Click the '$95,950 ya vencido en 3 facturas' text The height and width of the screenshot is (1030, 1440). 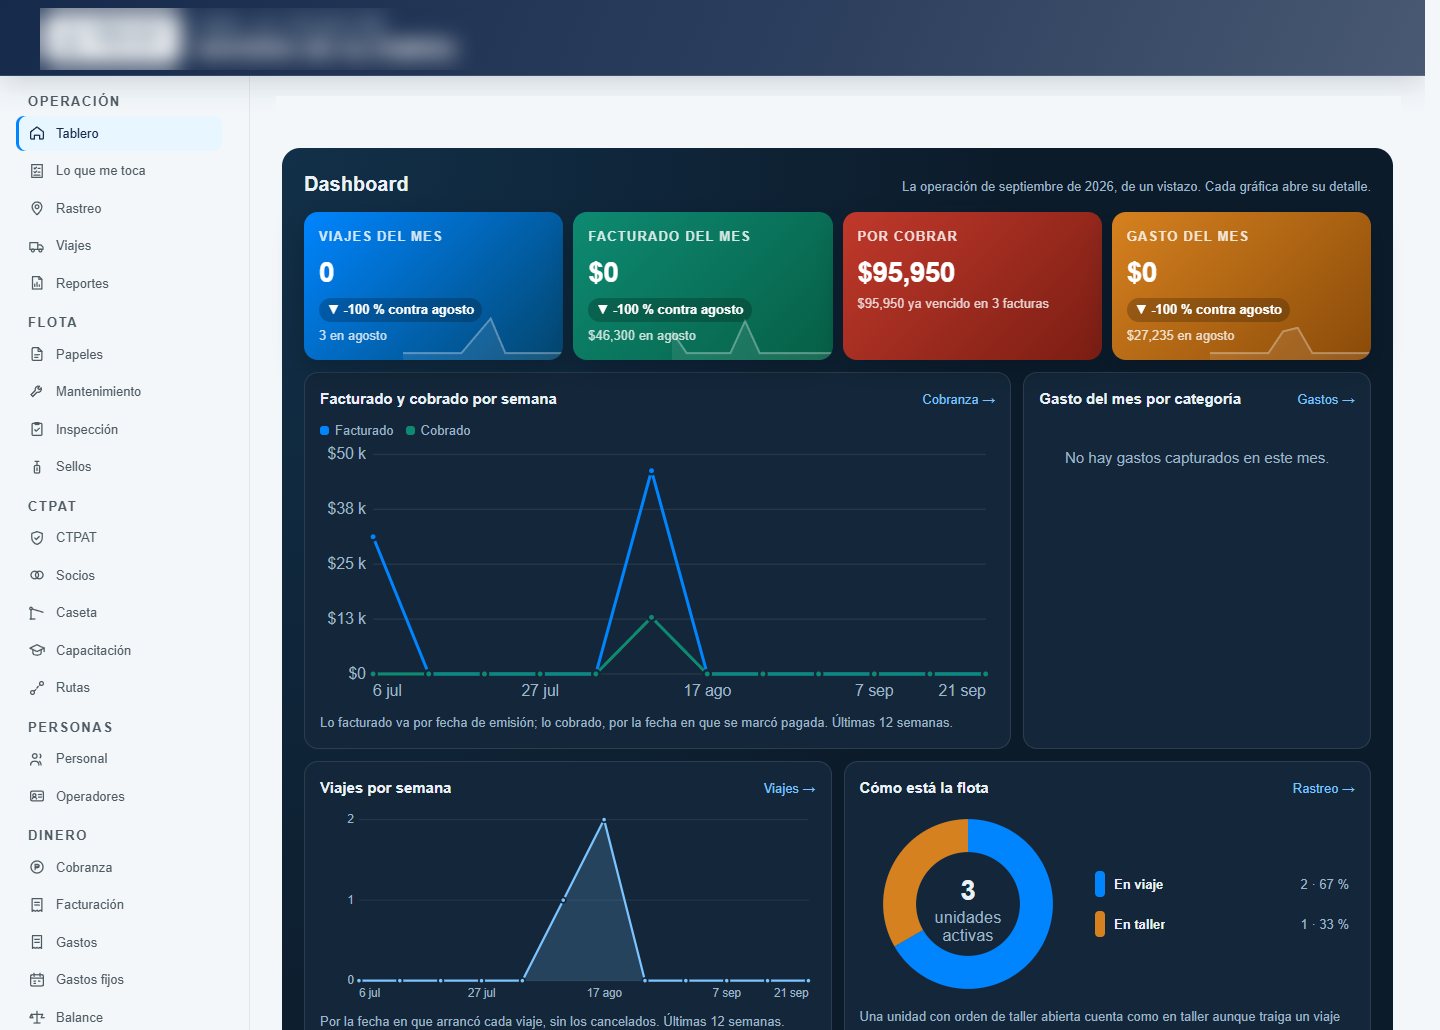pyautogui.click(x=953, y=304)
